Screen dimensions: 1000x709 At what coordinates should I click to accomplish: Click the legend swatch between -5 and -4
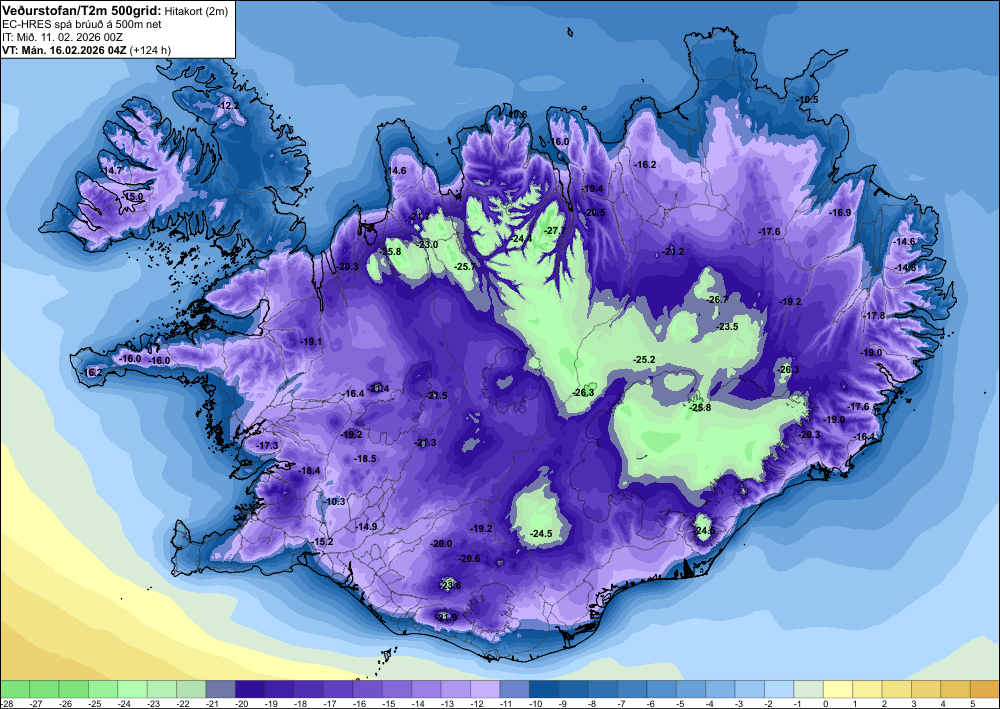tap(691, 689)
